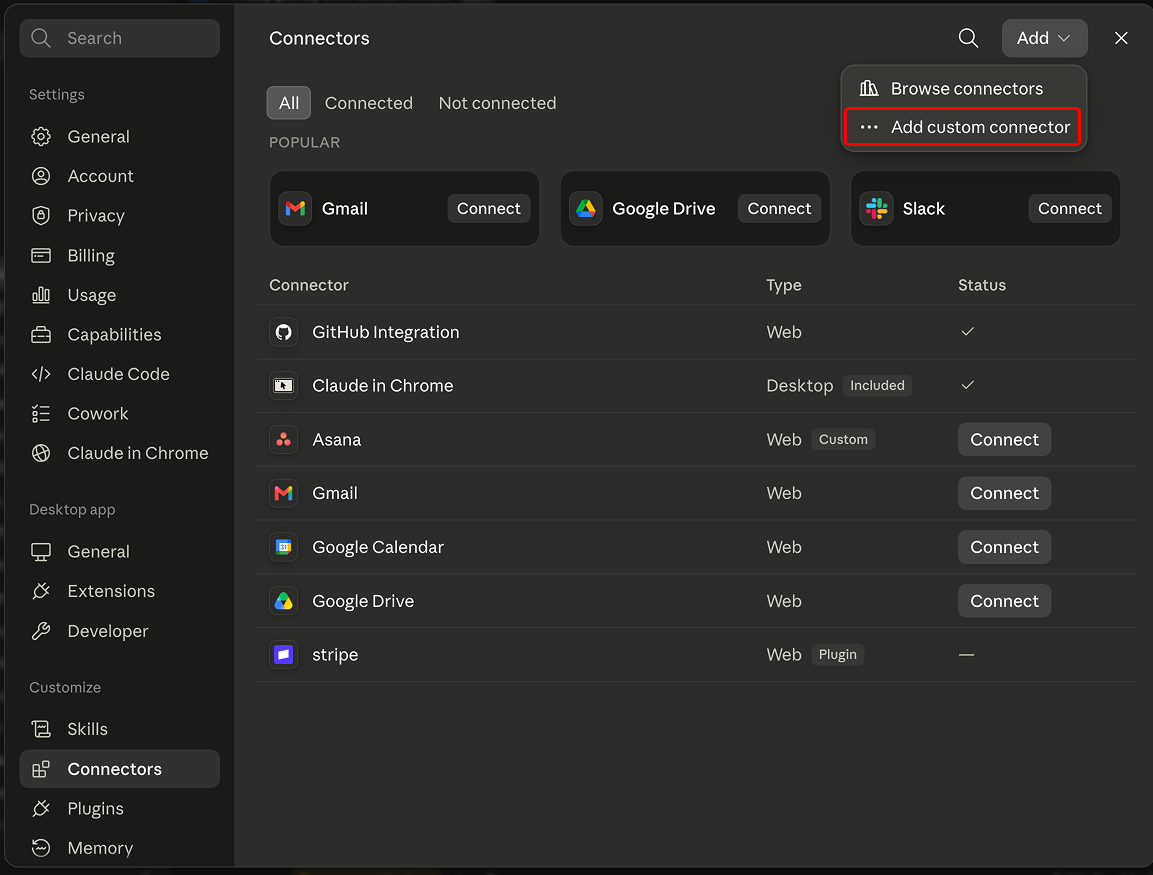
Task: Open the Memory page in sidebar
Action: 120,848
